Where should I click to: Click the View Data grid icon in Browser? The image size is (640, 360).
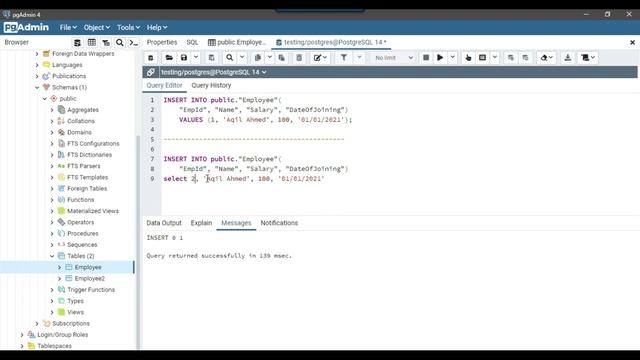92,42
